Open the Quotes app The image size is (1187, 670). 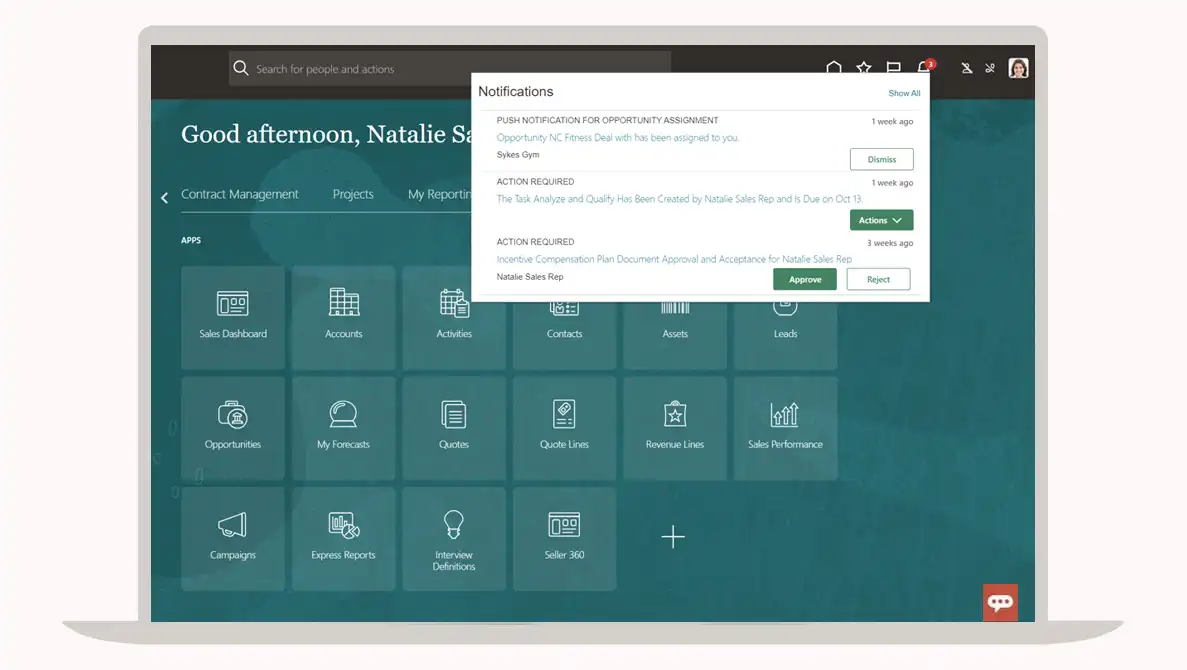click(x=454, y=427)
